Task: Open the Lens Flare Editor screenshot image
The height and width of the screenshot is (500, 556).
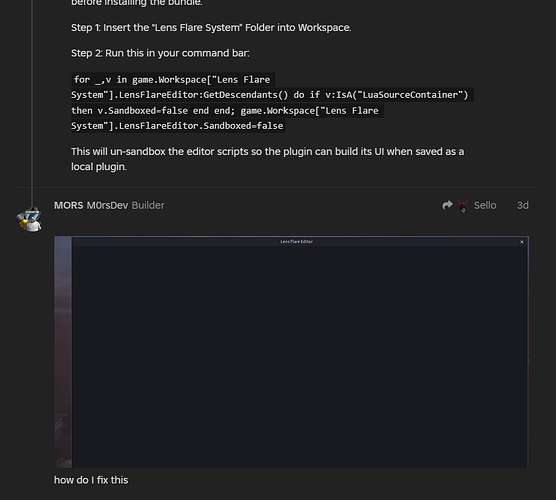Action: [291, 352]
